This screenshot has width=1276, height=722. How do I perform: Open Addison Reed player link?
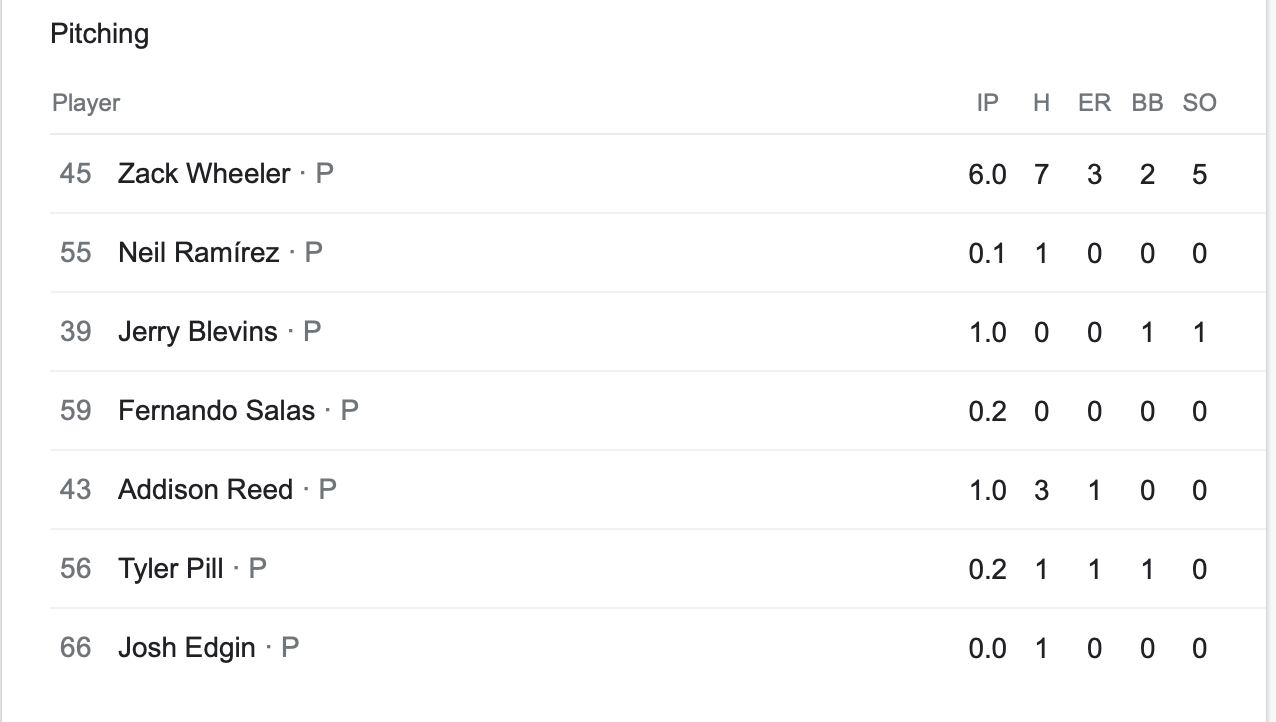205,489
